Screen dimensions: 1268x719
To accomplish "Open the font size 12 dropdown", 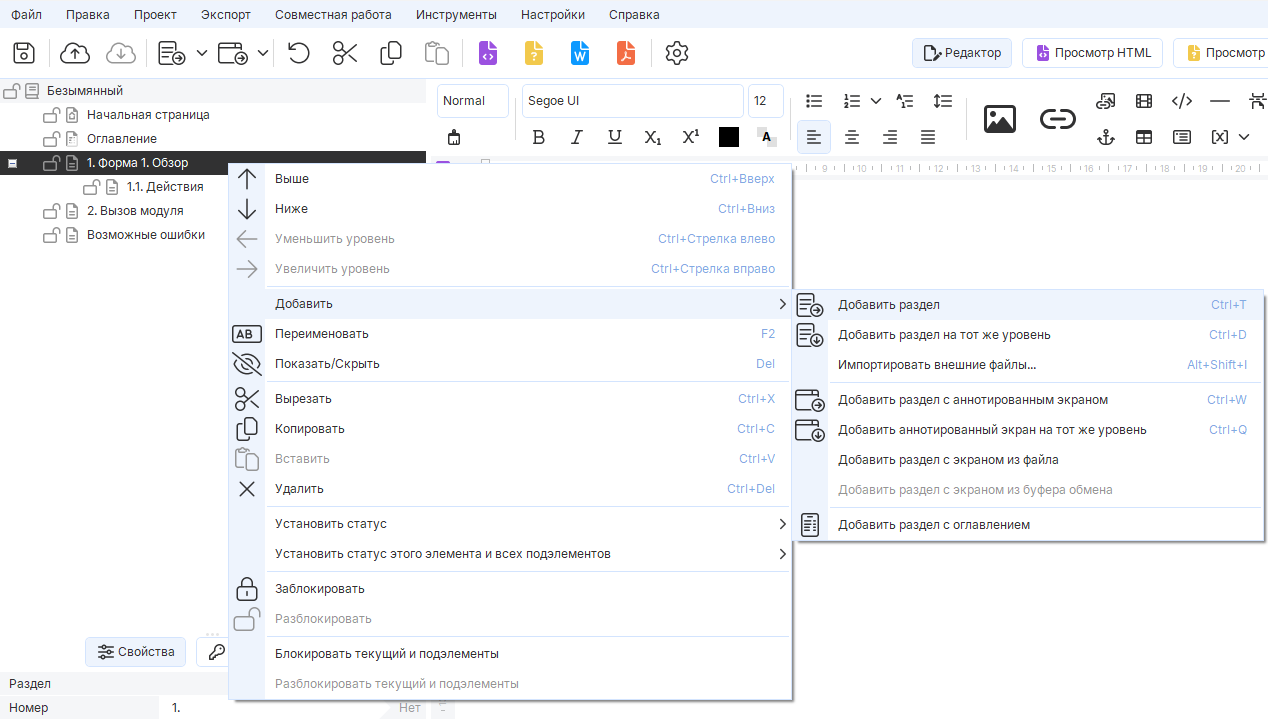I will (766, 101).
